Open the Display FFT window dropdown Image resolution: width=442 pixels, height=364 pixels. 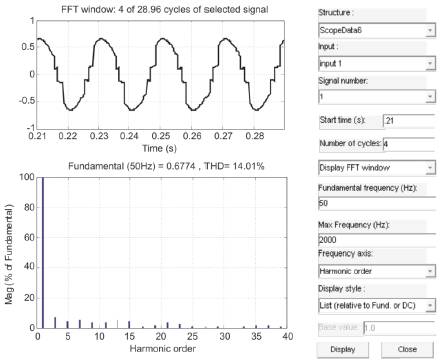pyautogui.click(x=377, y=168)
